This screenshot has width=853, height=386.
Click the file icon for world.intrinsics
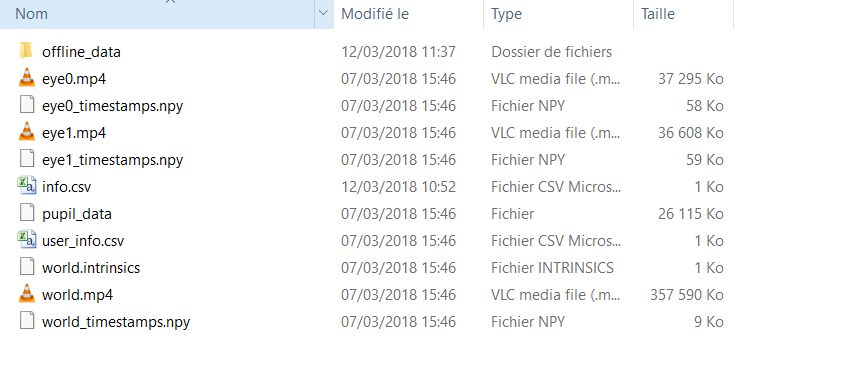(x=27, y=267)
